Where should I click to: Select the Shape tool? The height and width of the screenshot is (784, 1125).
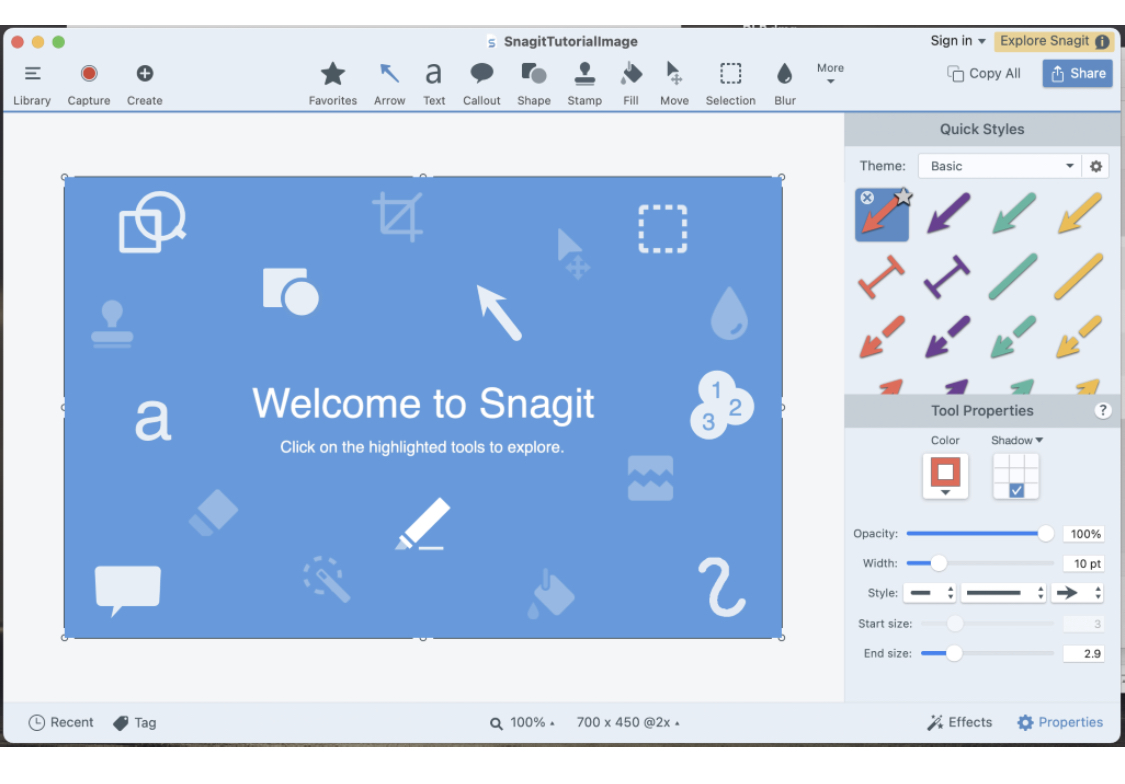tap(534, 84)
